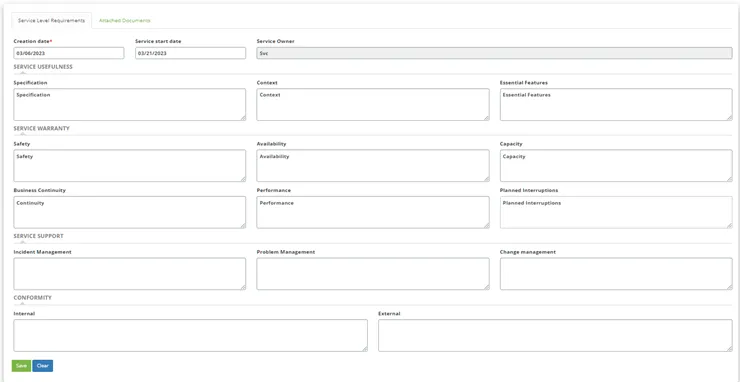This screenshot has height=382, width=740.
Task: Click the resize grip of Incident Management box
Action: pyautogui.click(x=243, y=287)
